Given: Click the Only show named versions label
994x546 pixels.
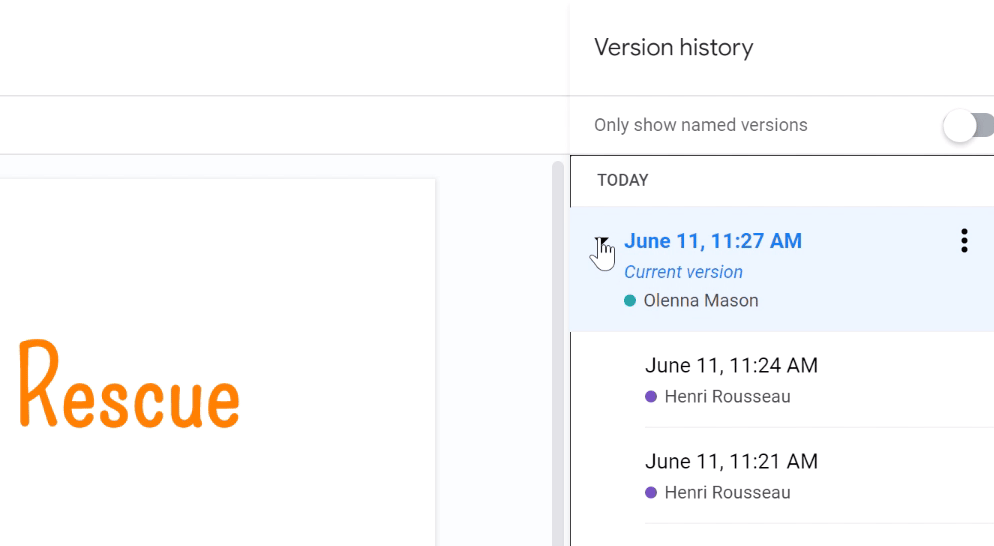Looking at the screenshot, I should pyautogui.click(x=700, y=126).
